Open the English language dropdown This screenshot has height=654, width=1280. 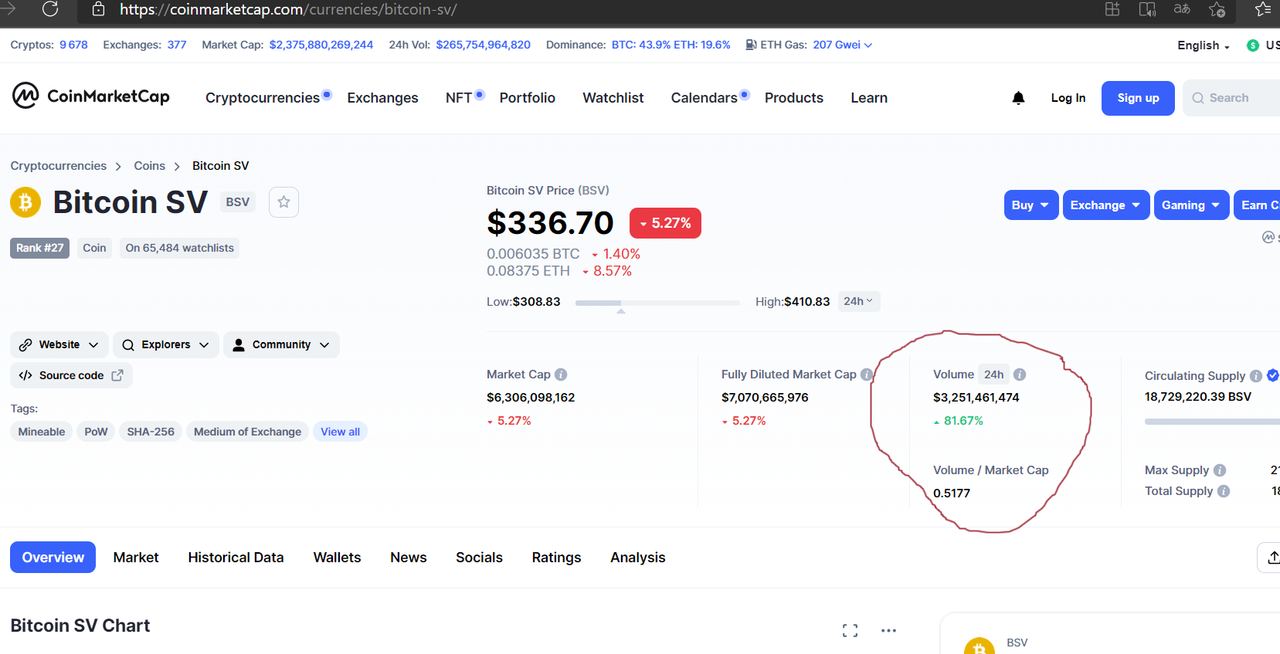pyautogui.click(x=1204, y=45)
